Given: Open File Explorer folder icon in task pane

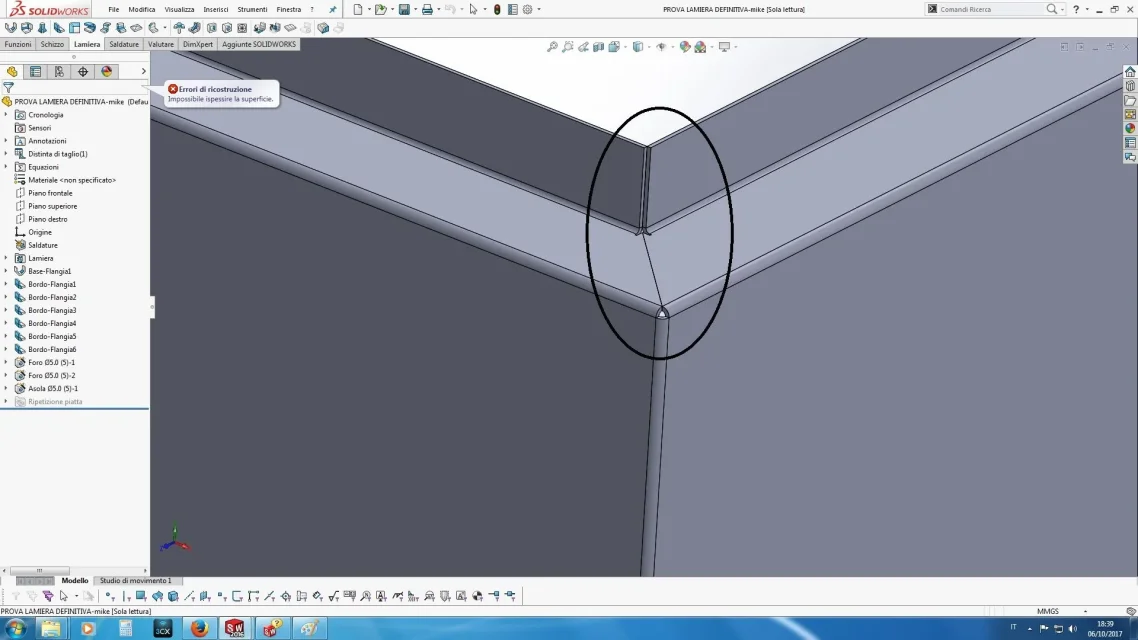Looking at the screenshot, I should tap(1130, 100).
